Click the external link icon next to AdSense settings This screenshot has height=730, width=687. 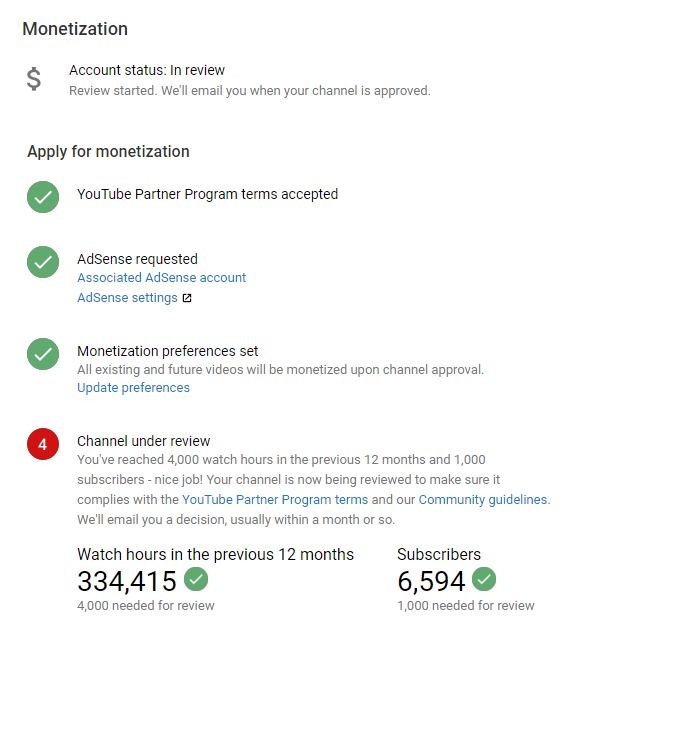tap(187, 298)
